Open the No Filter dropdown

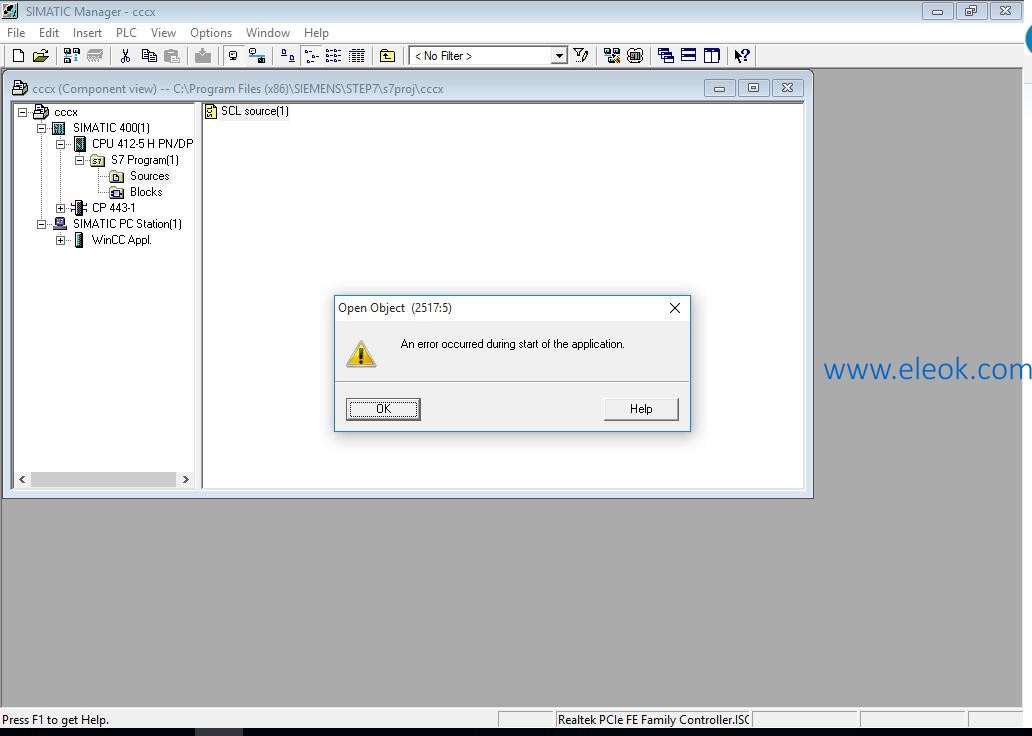(559, 56)
